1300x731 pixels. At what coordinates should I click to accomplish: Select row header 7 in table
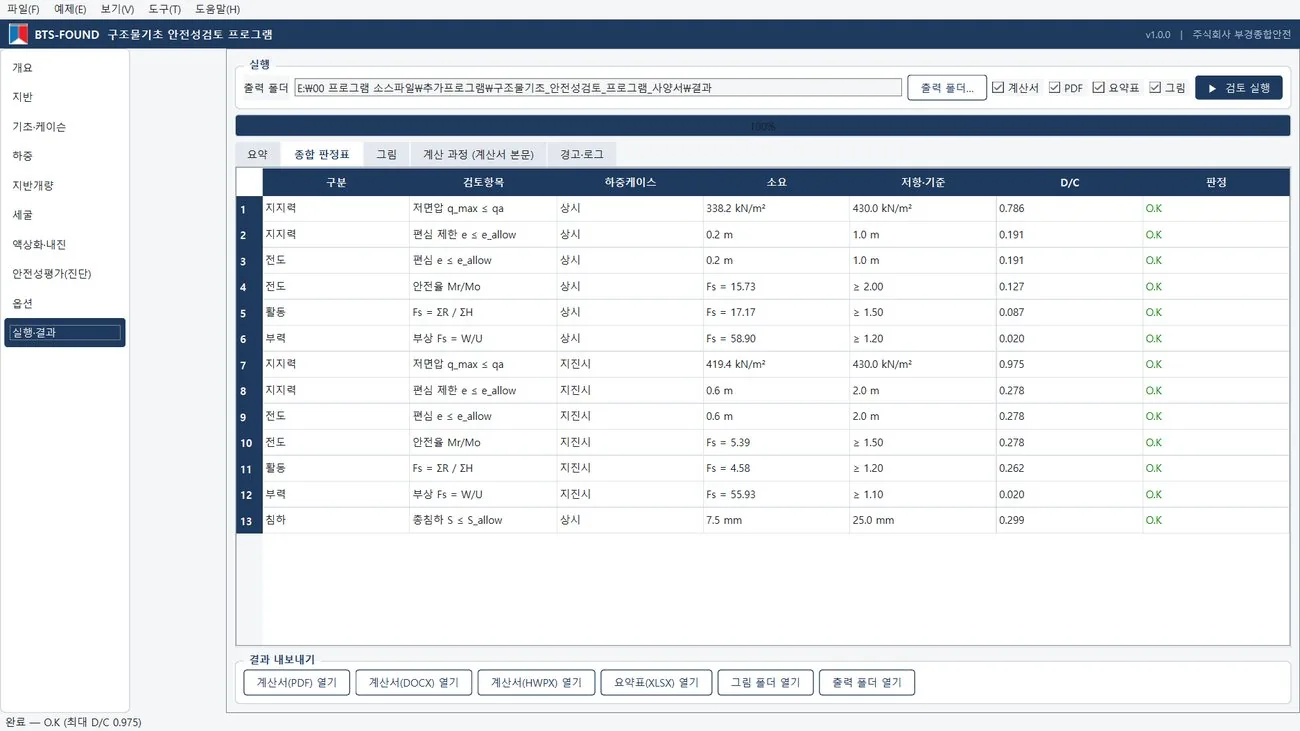(249, 365)
